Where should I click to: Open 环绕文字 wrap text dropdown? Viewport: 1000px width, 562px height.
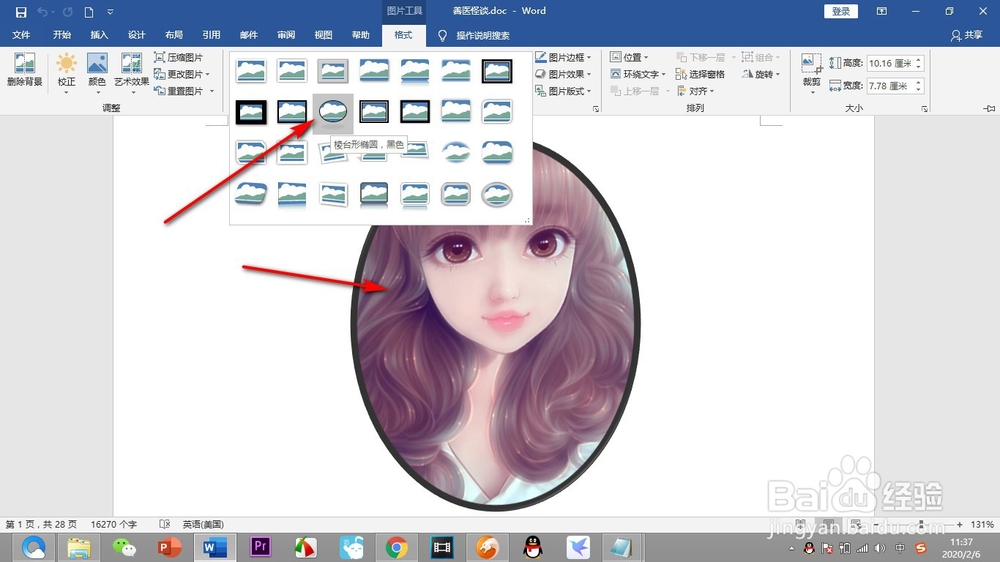coord(638,74)
